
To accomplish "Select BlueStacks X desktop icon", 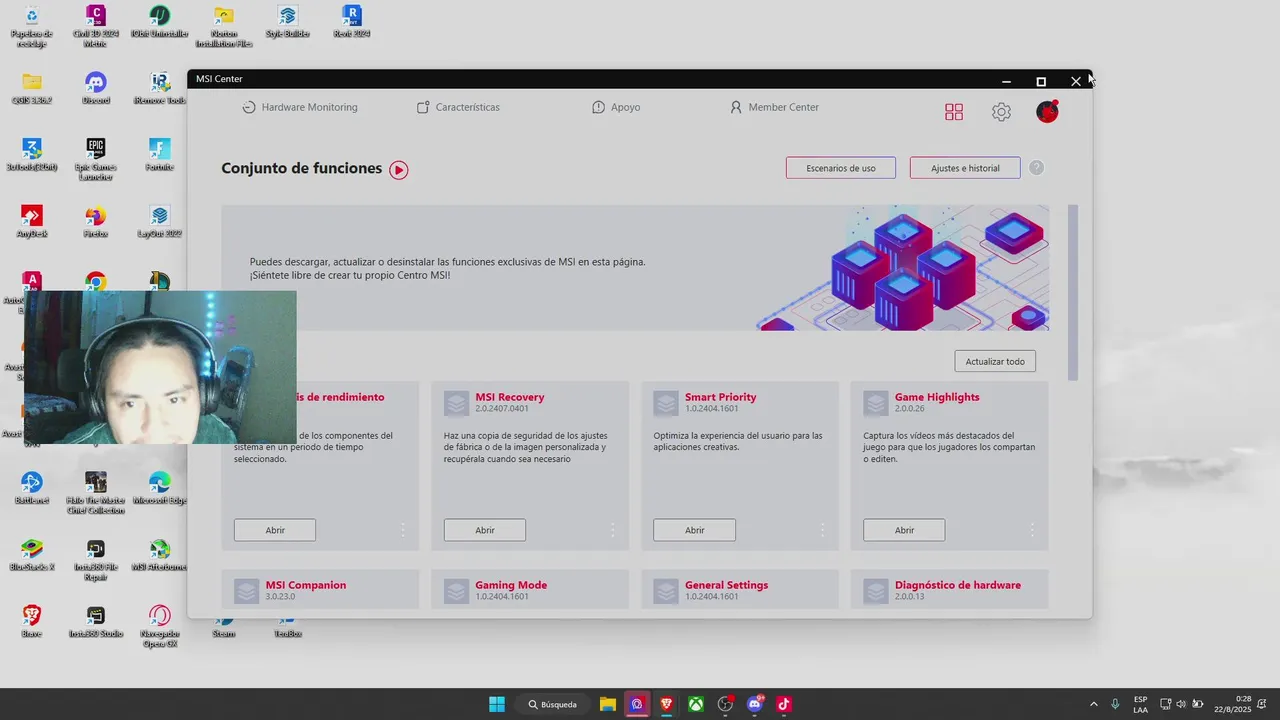I will pos(32,554).
